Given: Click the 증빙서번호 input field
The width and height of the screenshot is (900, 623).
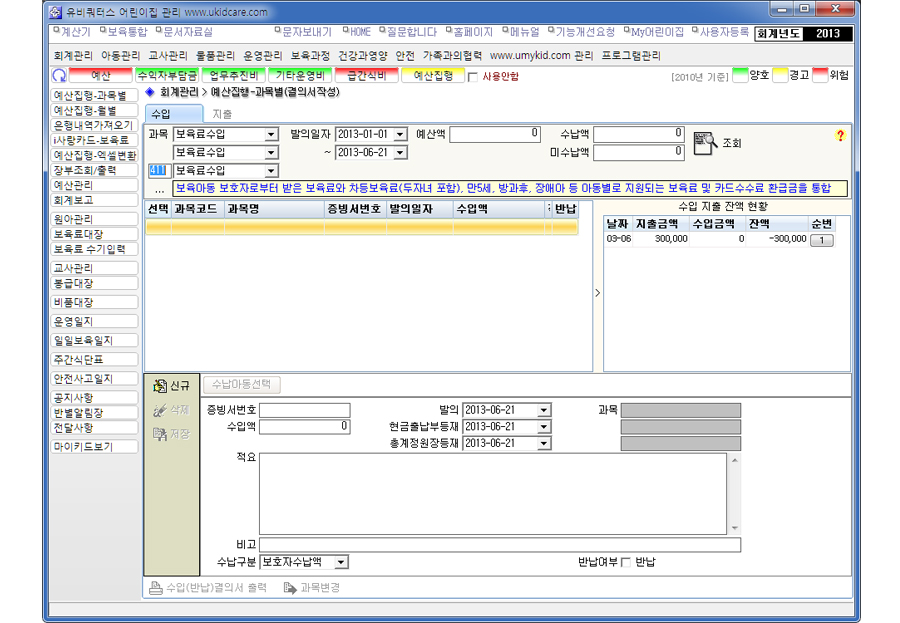Looking at the screenshot, I should [x=305, y=411].
